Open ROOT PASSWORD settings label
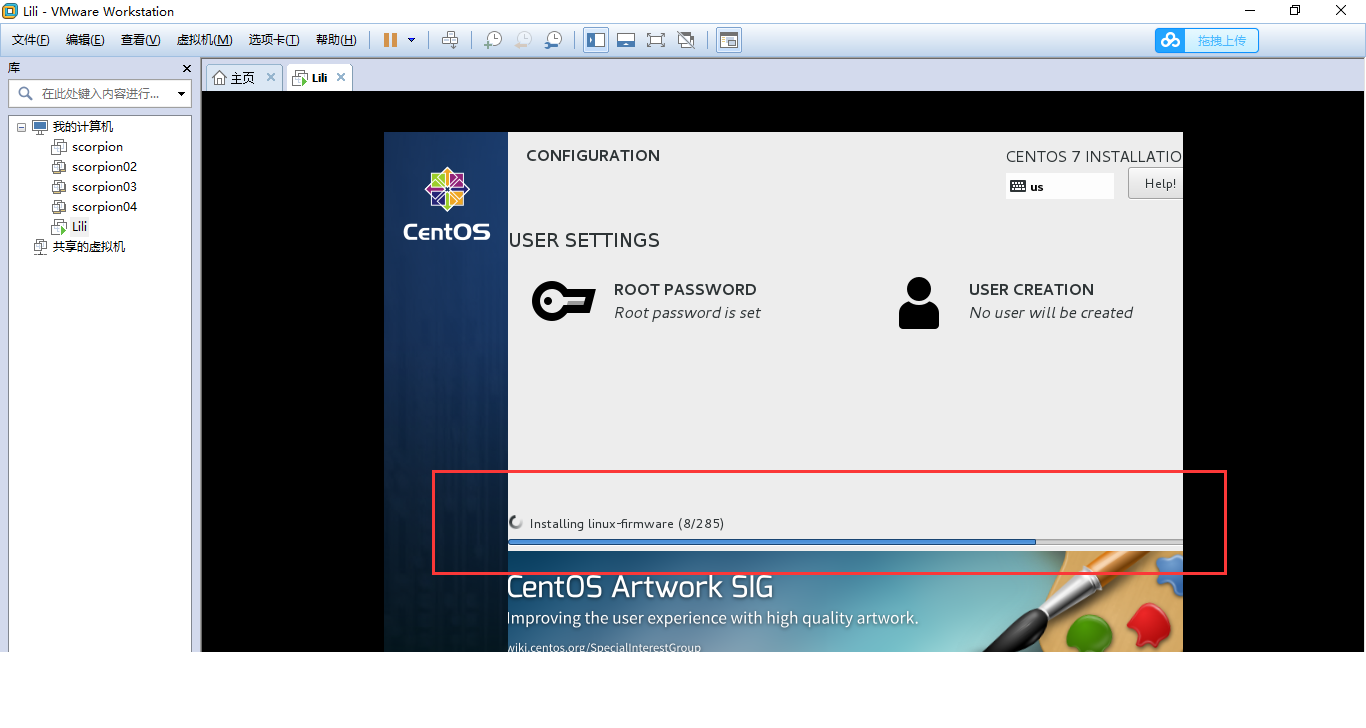This screenshot has height=728, width=1366. point(685,290)
